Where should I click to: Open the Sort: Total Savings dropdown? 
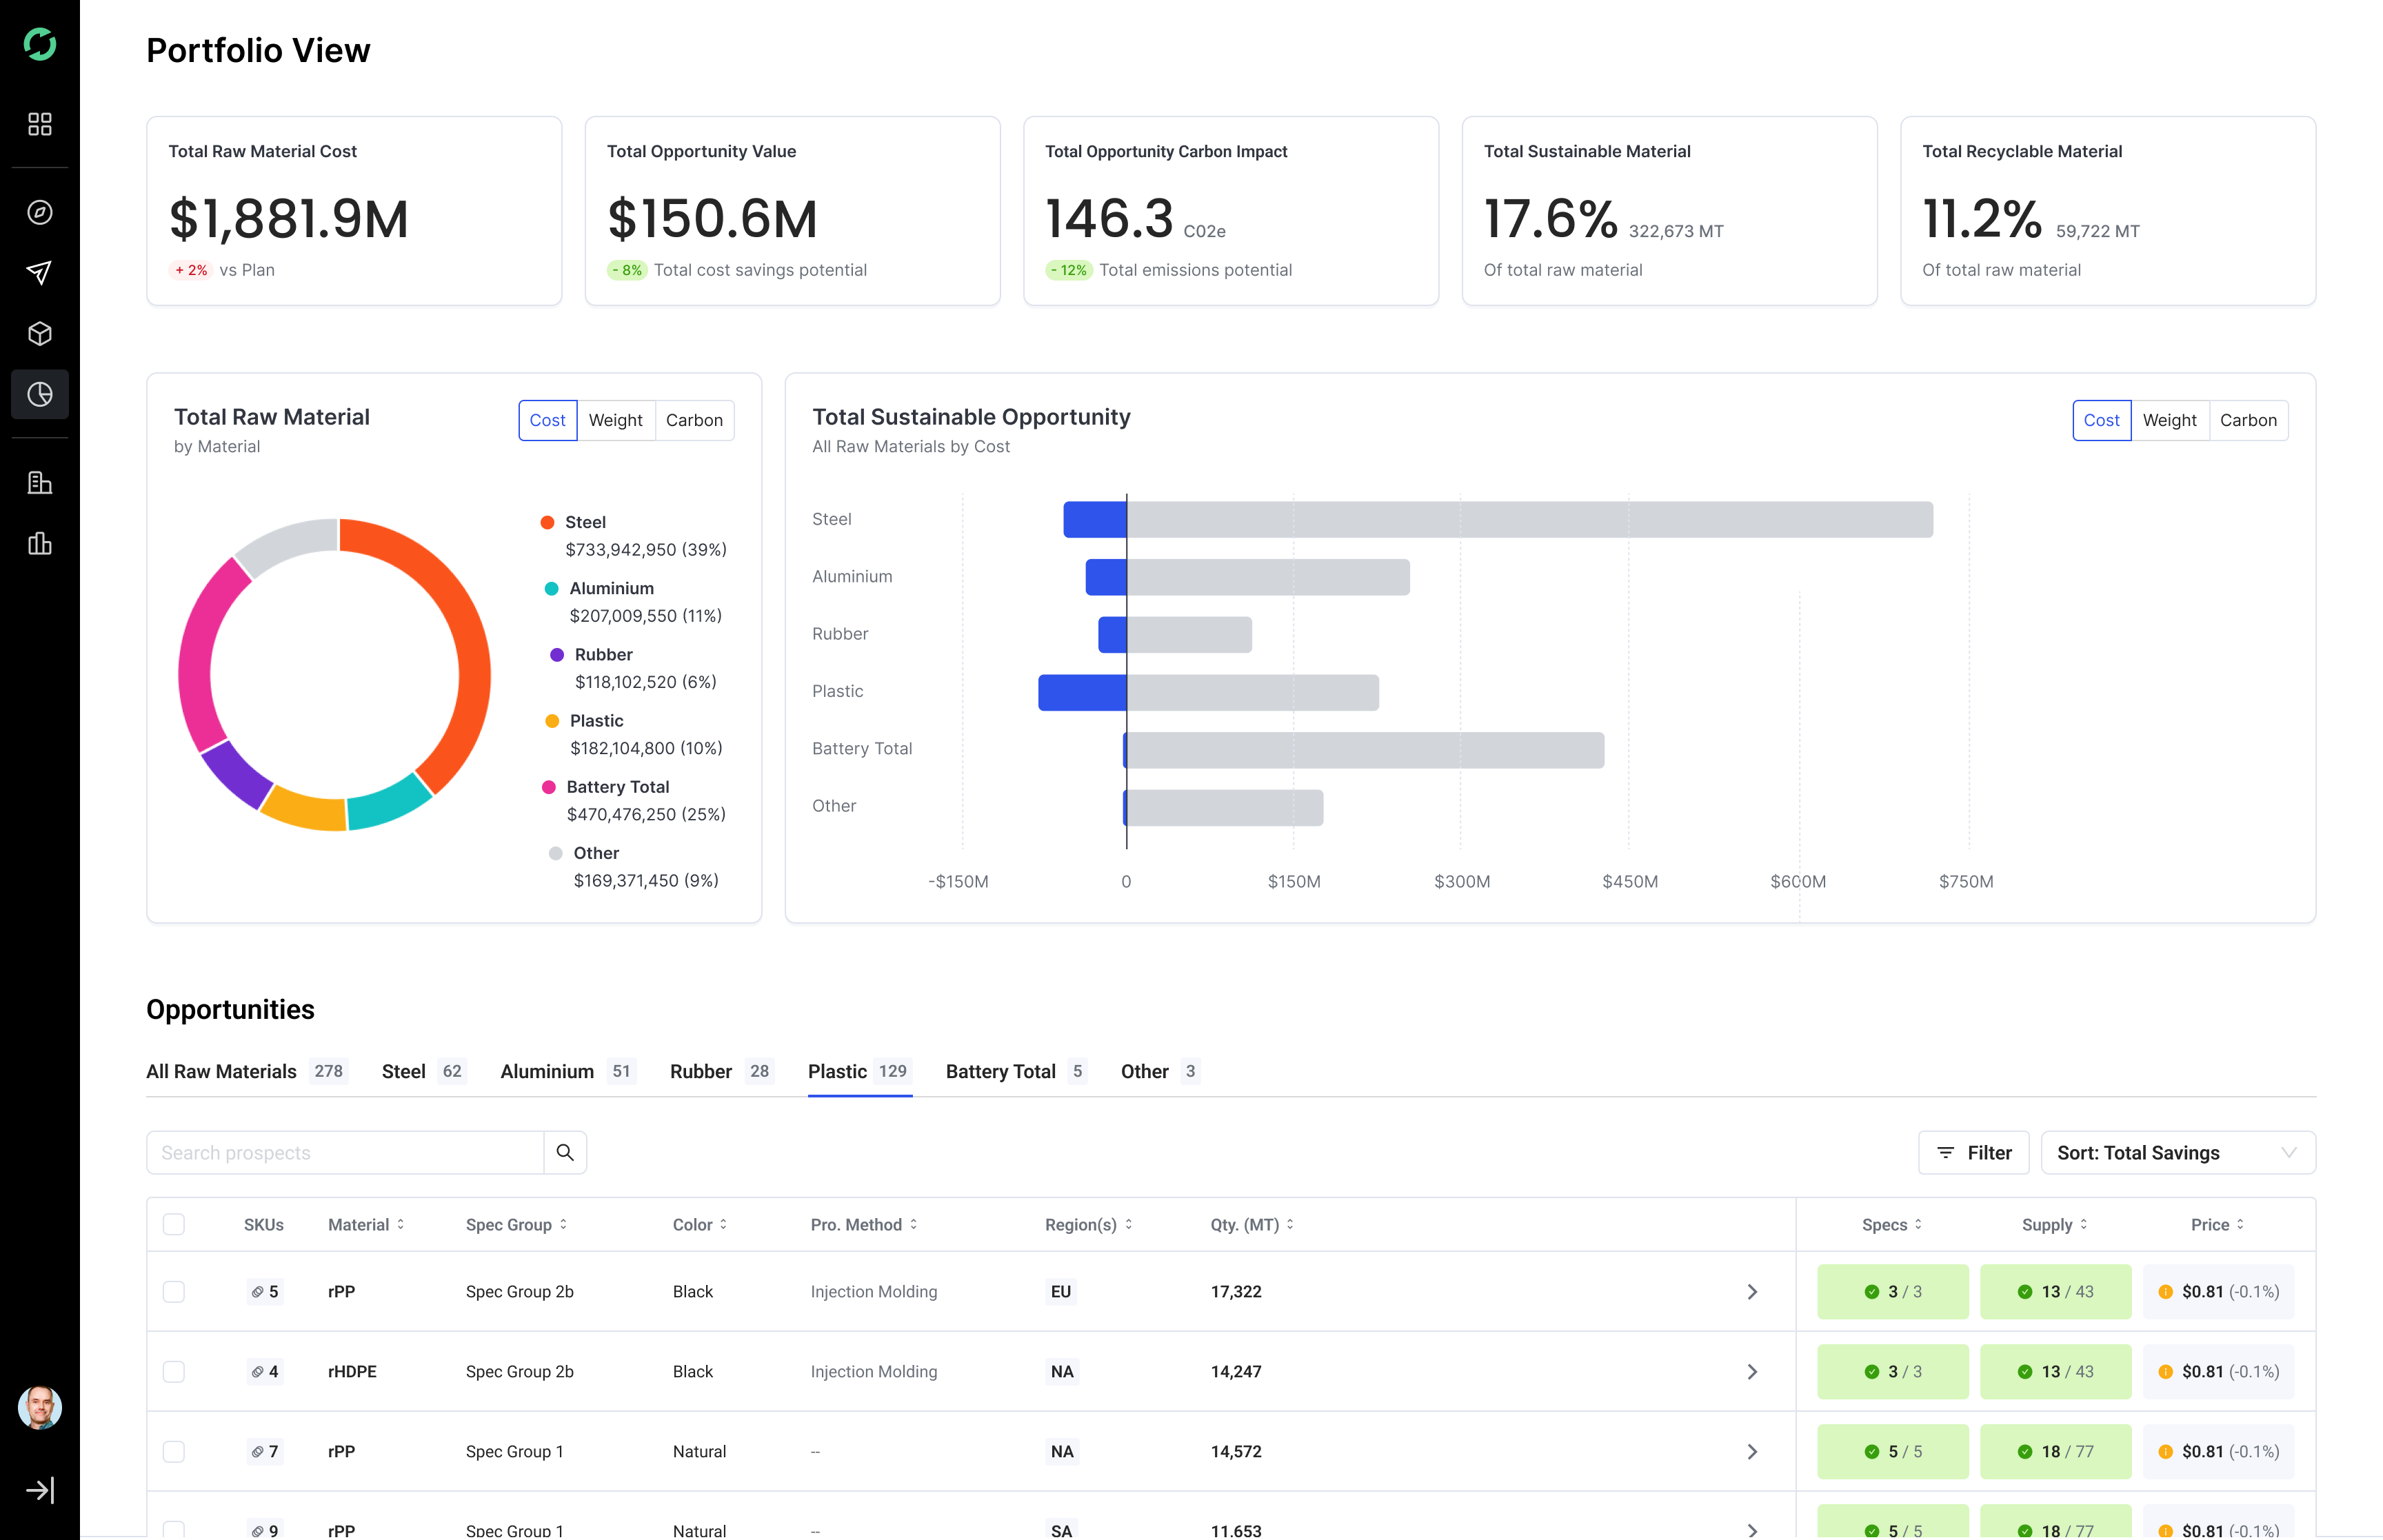2178,1153
